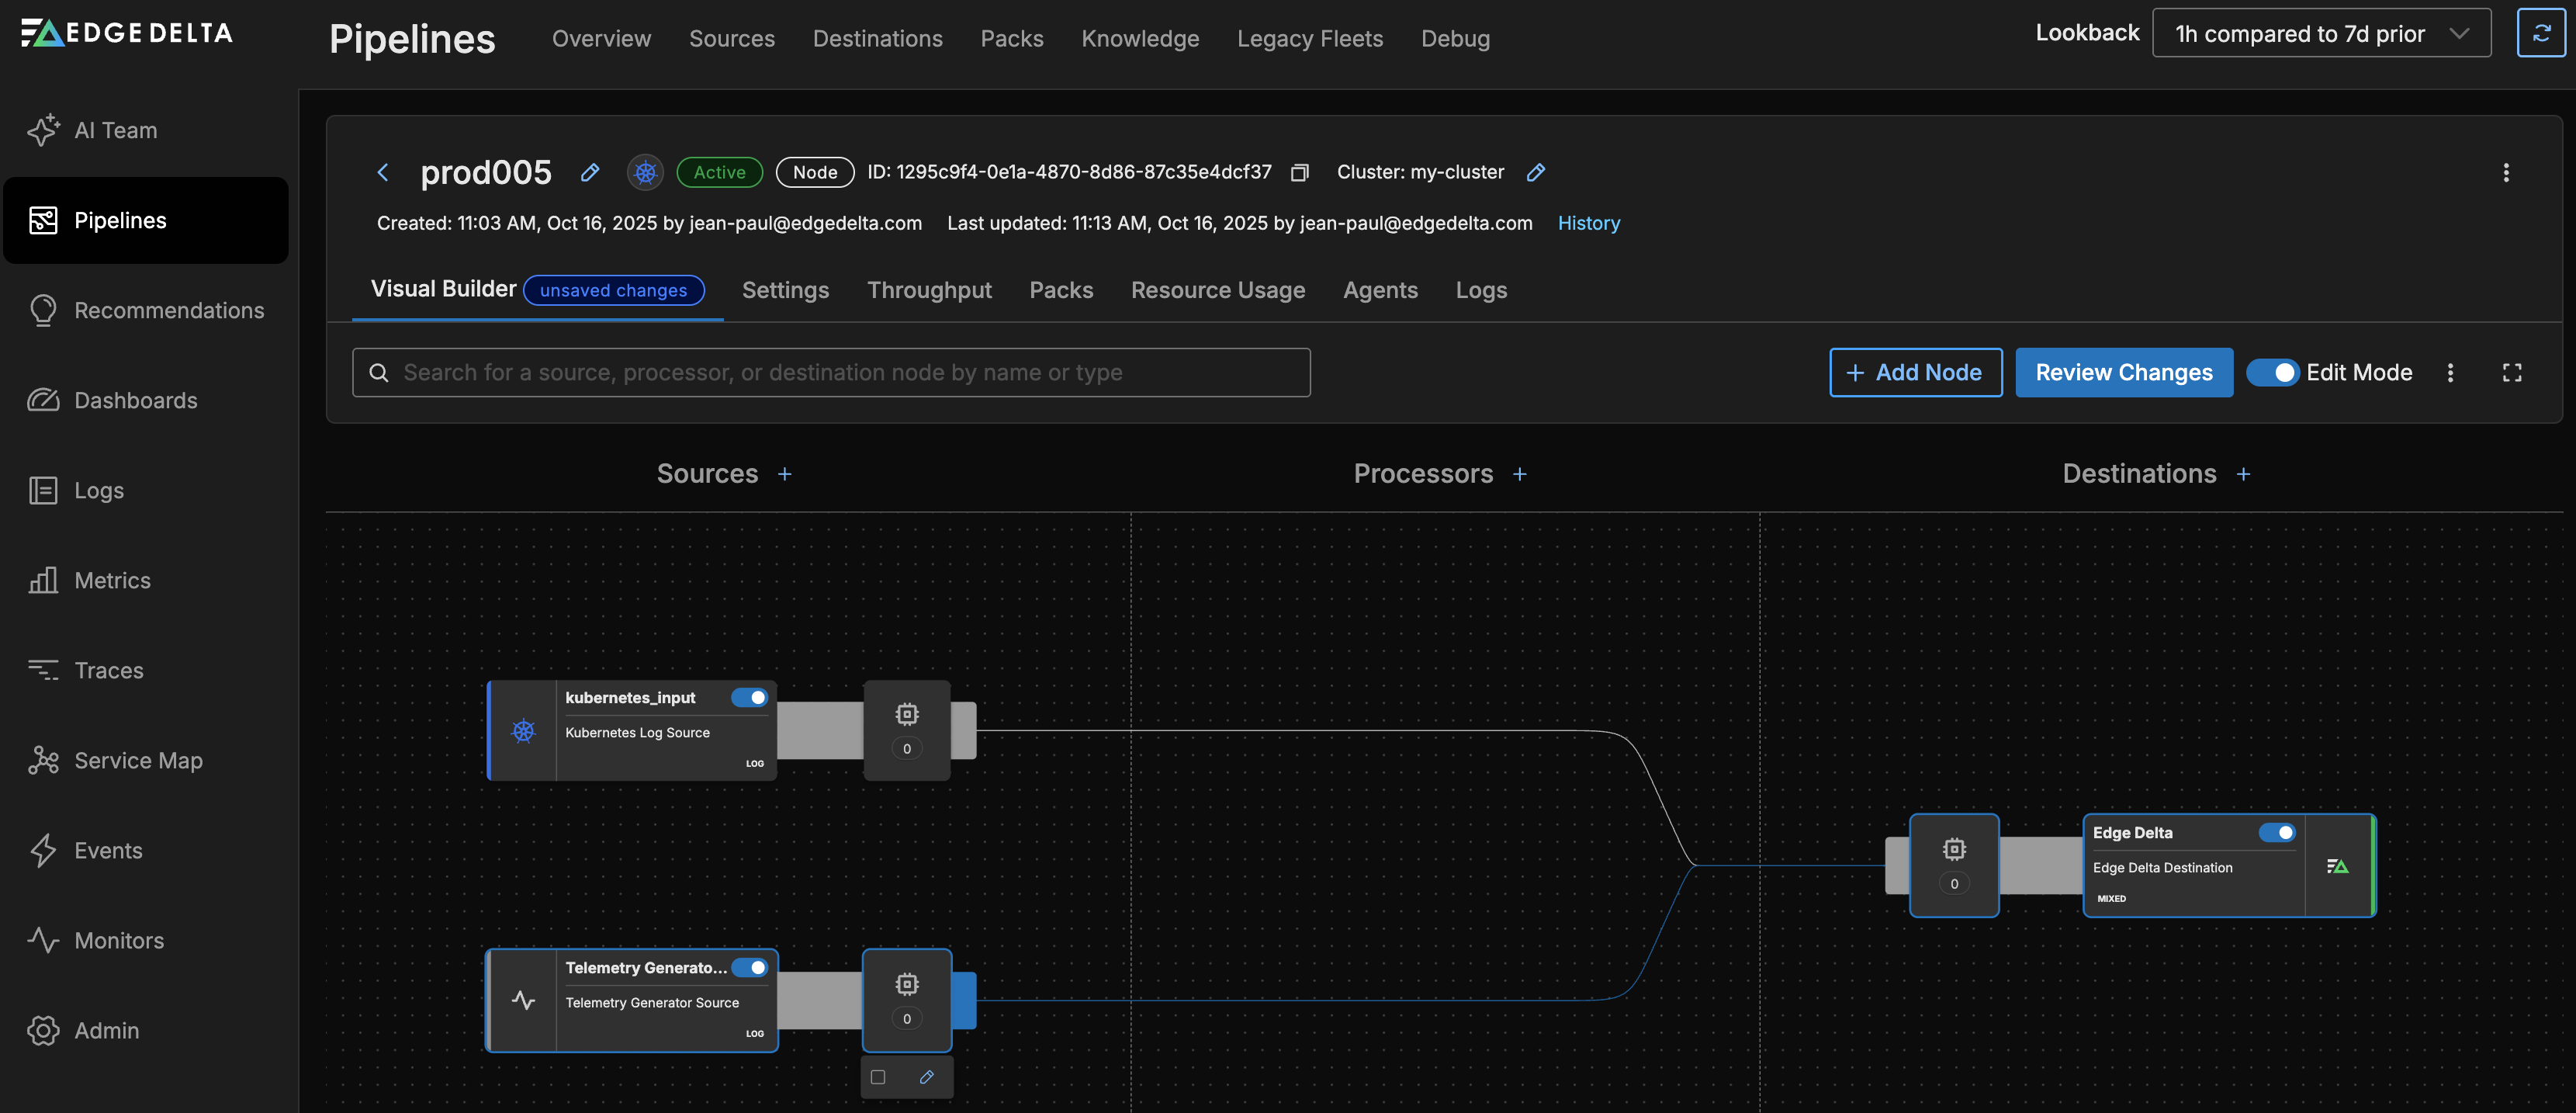Click the pencil icon beside prod005 name

coord(590,172)
